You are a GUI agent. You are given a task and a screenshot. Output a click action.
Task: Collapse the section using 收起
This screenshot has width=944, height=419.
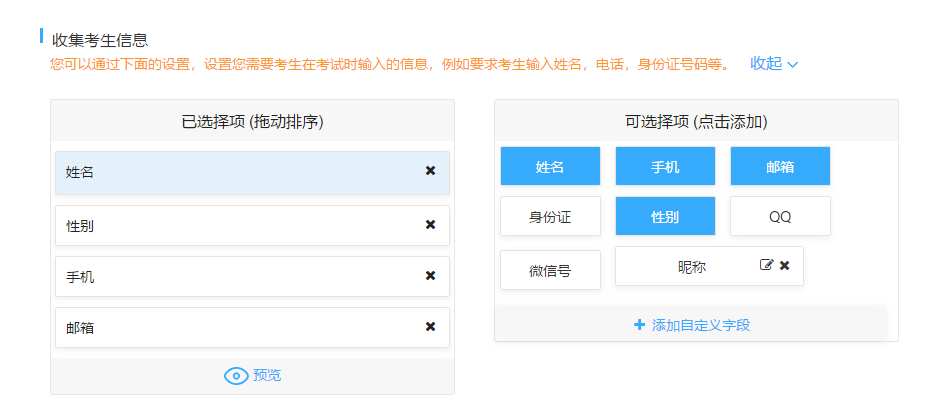[766, 63]
